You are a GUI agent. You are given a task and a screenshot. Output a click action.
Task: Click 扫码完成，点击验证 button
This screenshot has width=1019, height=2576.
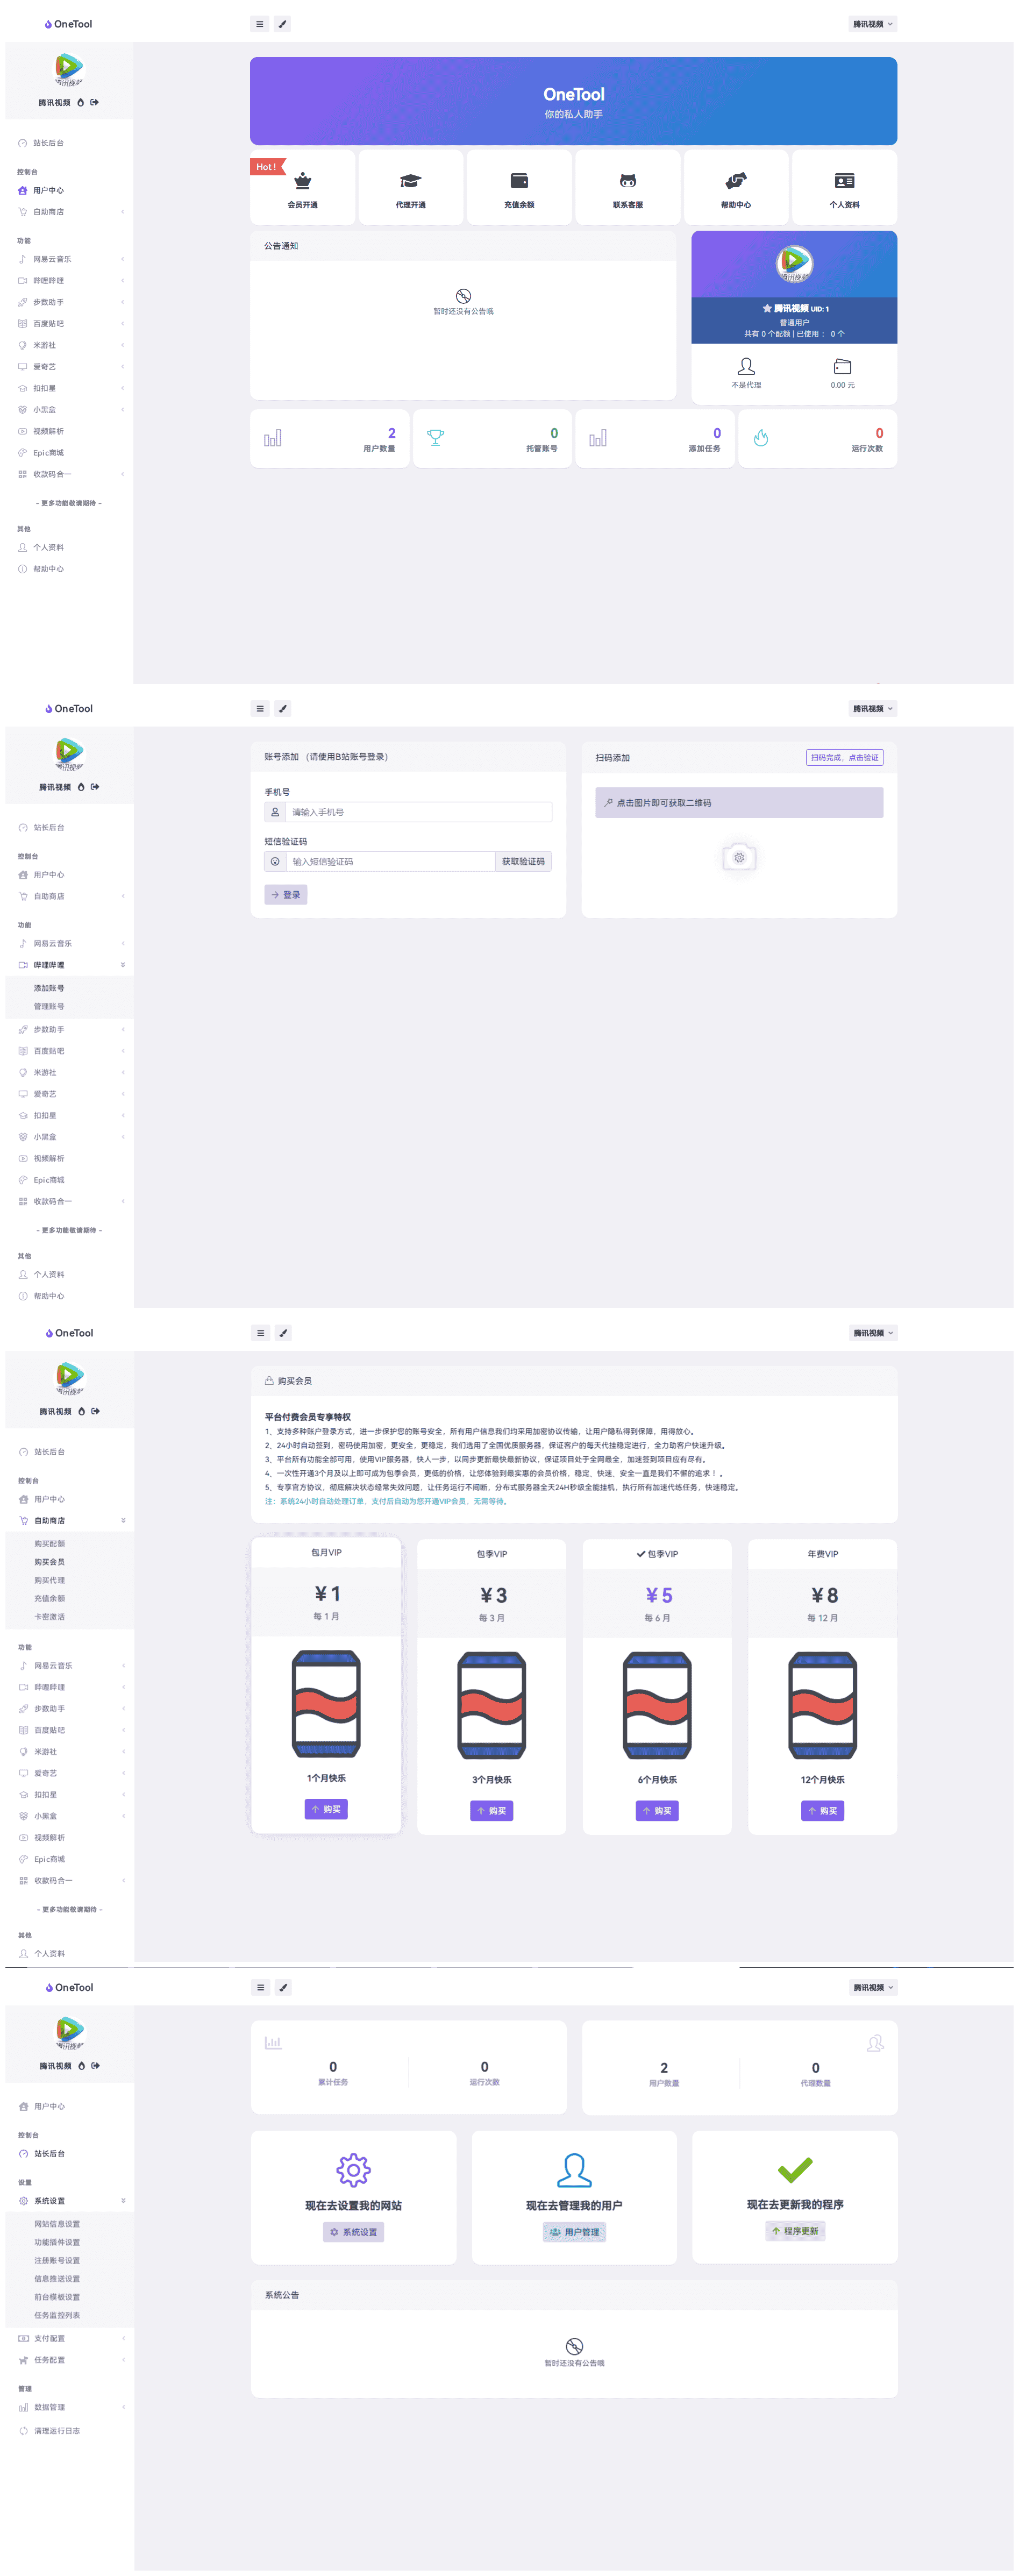click(x=843, y=758)
